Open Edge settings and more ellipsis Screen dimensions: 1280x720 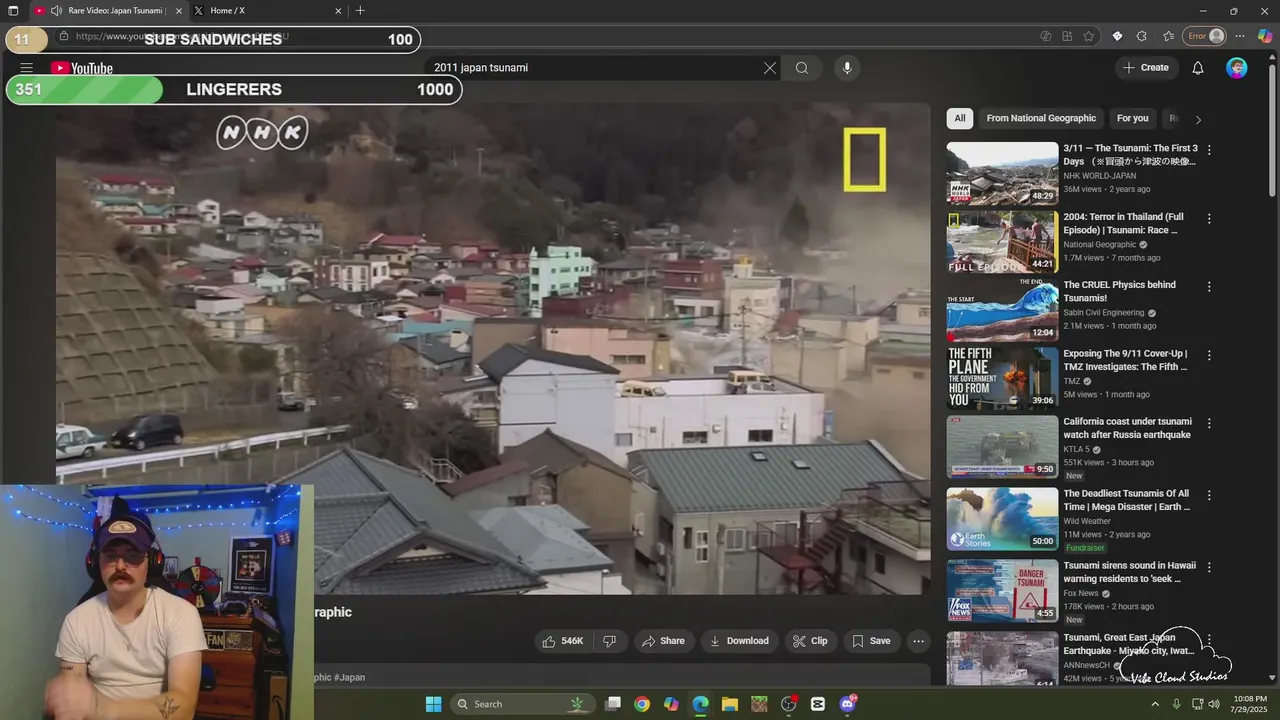pyautogui.click(x=1241, y=36)
